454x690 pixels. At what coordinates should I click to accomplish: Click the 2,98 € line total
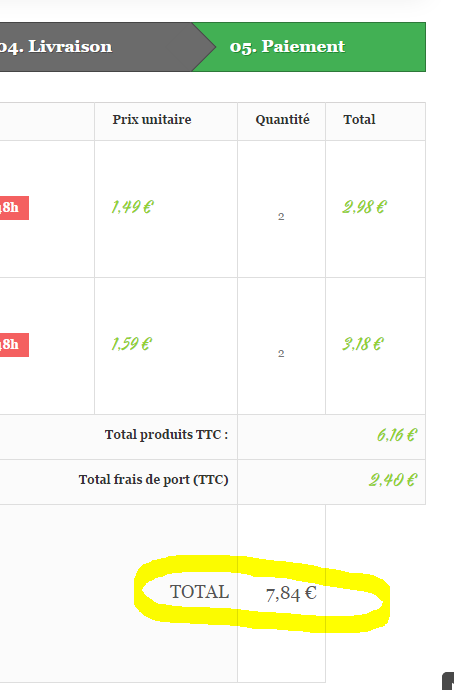coord(364,207)
